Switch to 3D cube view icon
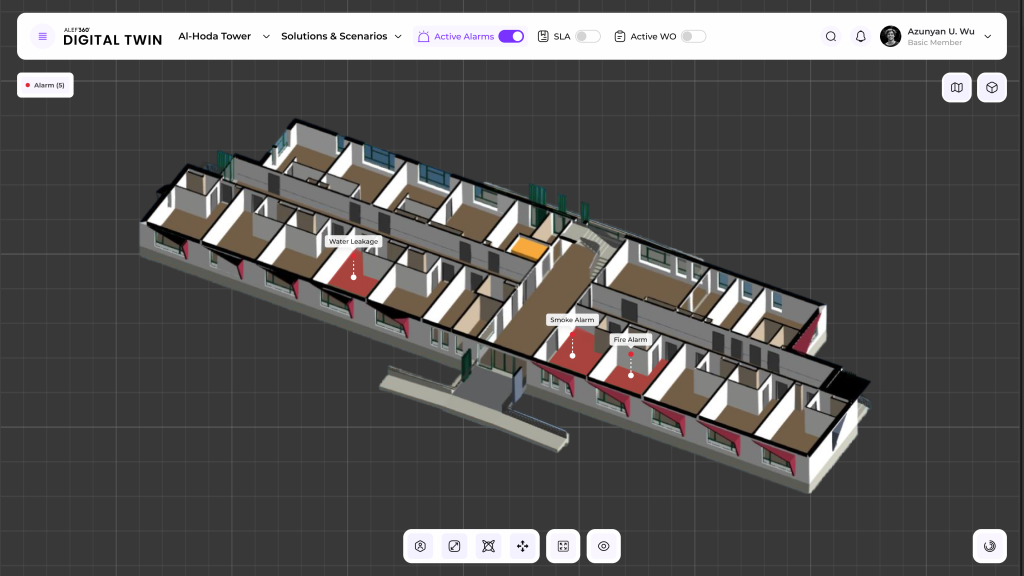This screenshot has height=576, width=1024. coord(991,87)
